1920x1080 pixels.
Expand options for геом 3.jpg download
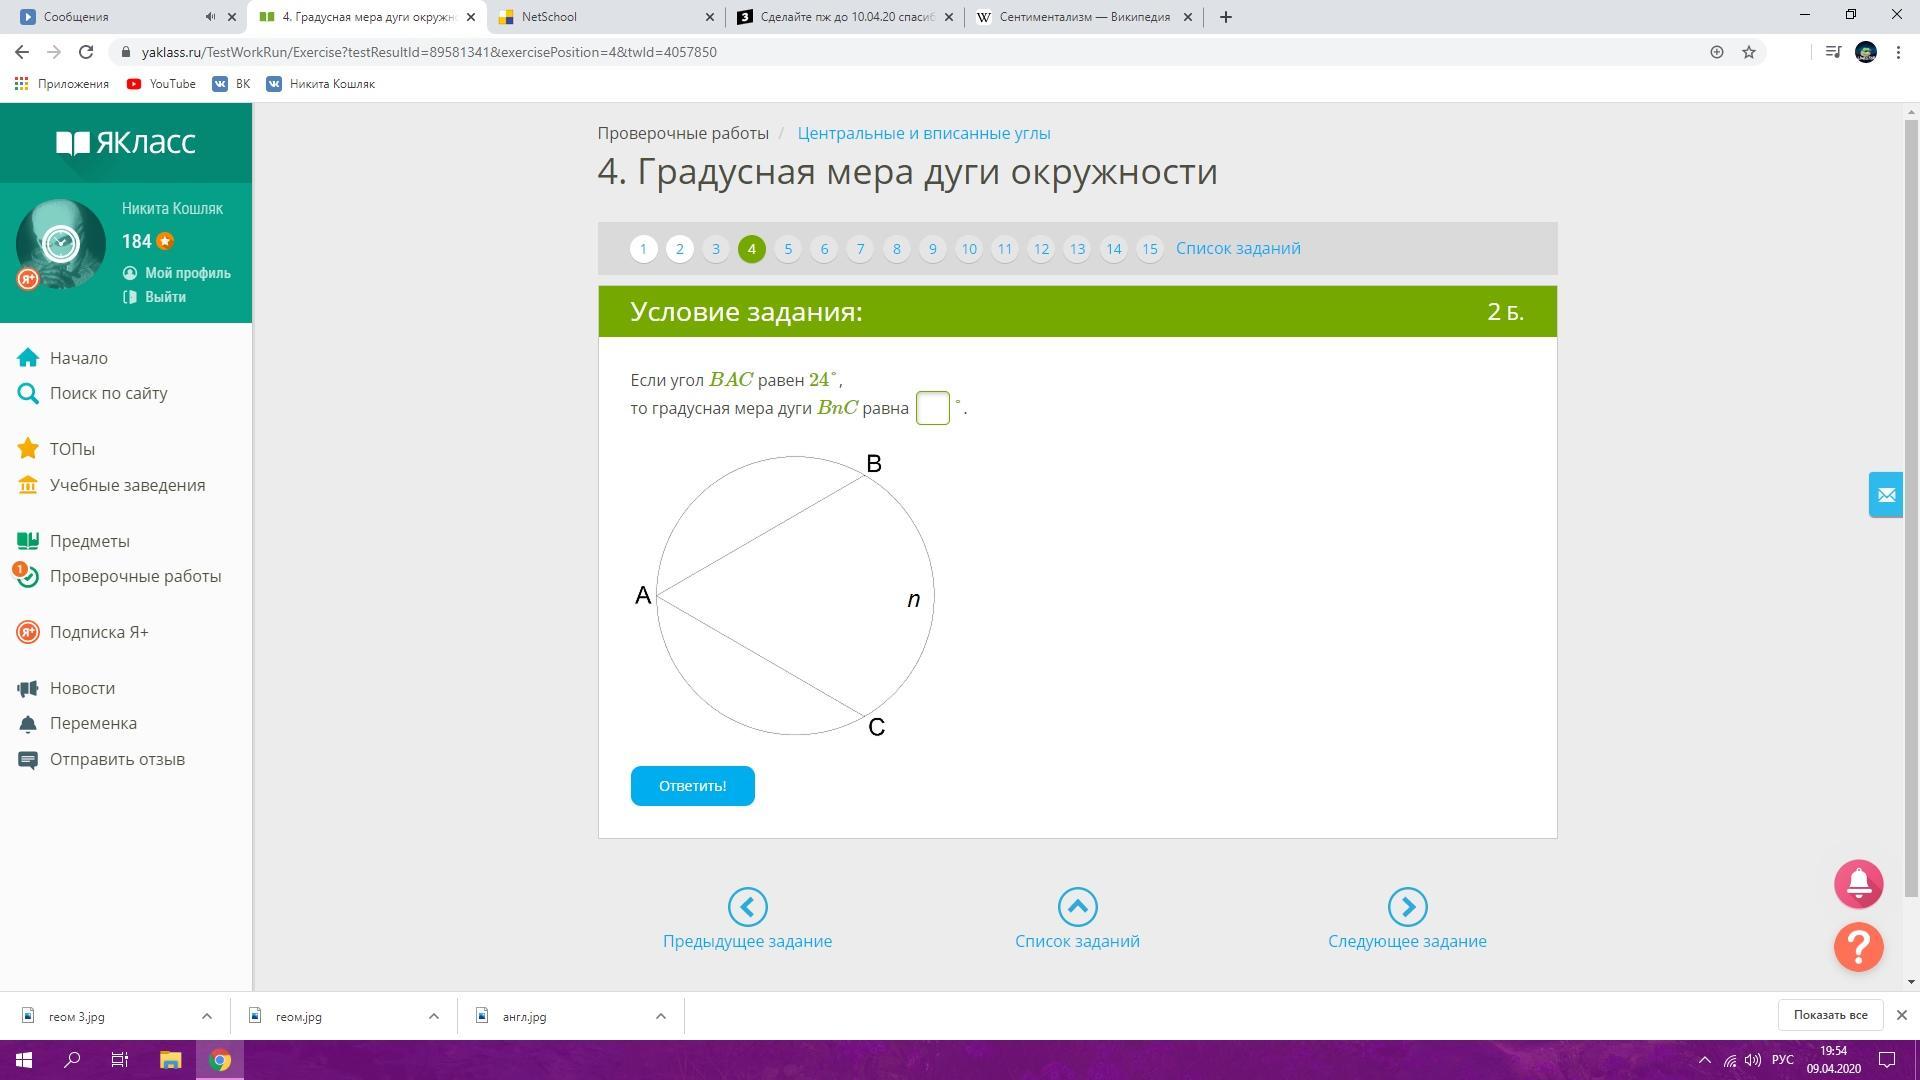[207, 1016]
